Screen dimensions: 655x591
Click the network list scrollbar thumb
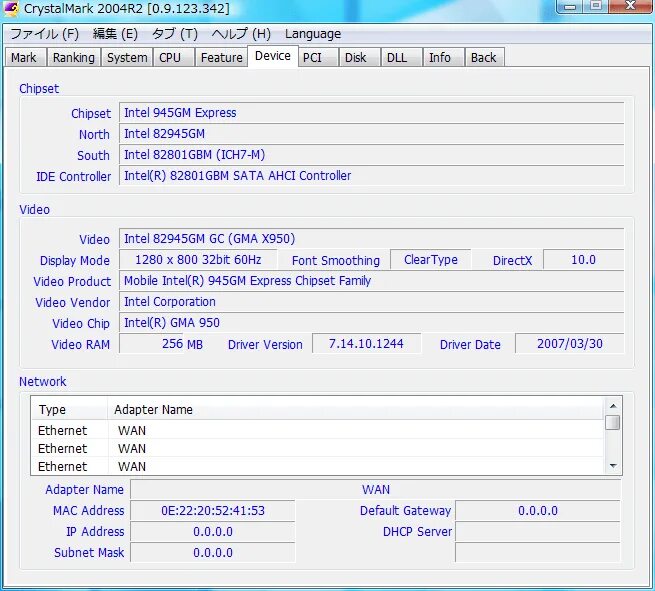click(x=613, y=422)
